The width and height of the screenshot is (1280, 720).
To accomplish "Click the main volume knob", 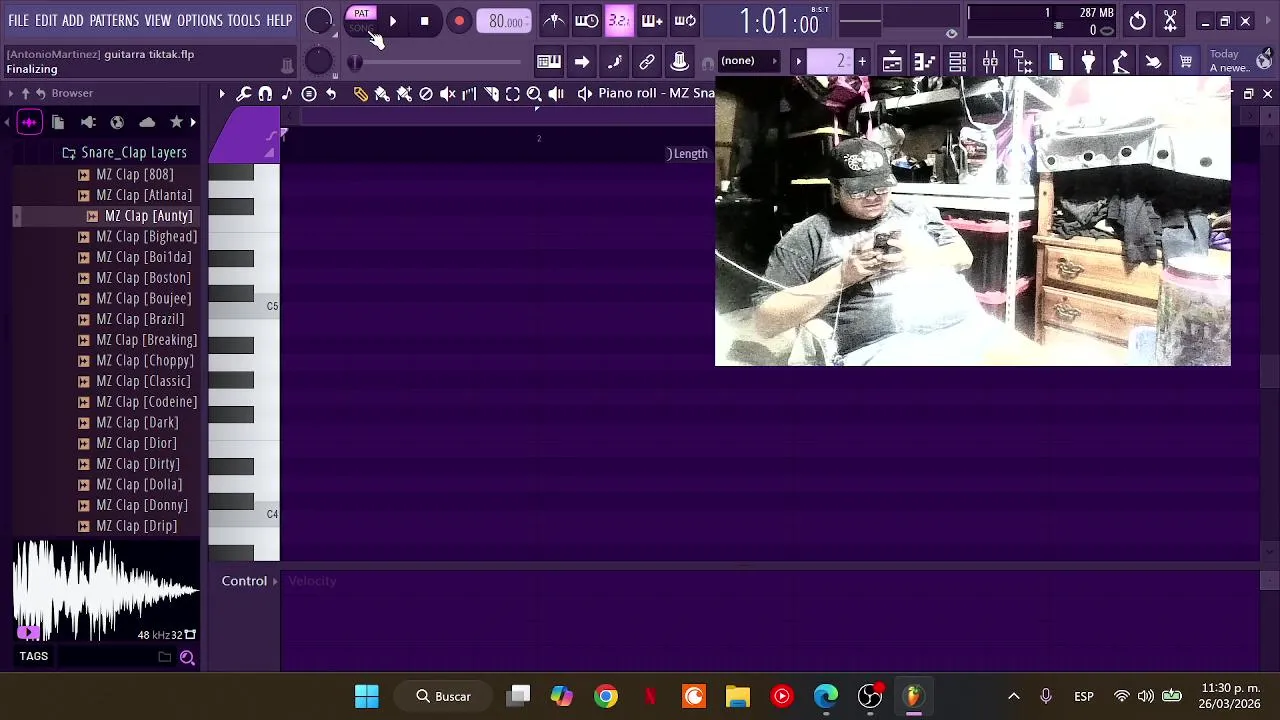I will 319,21.
